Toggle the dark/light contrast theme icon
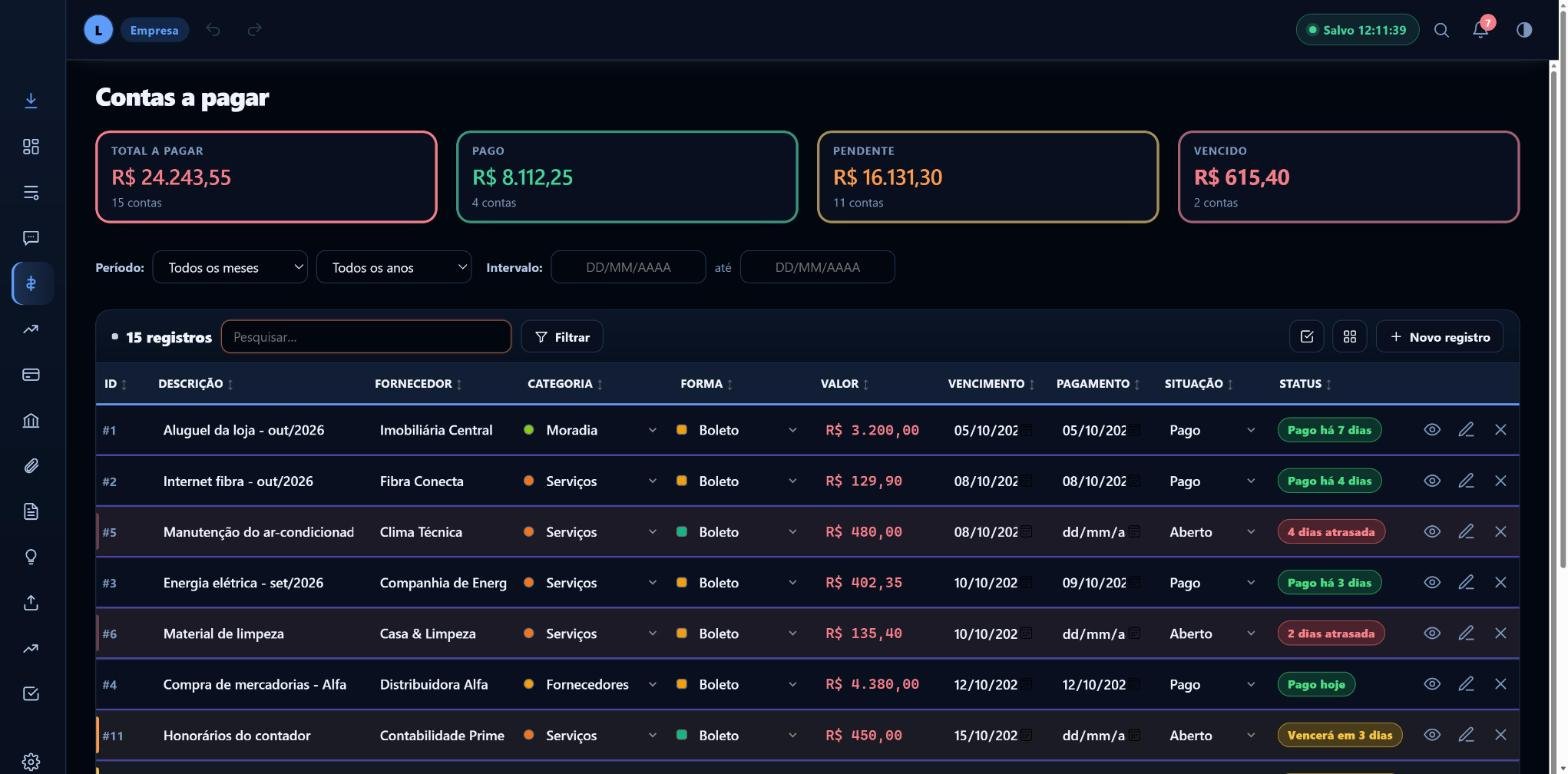The height and width of the screenshot is (774, 1568). (x=1524, y=30)
